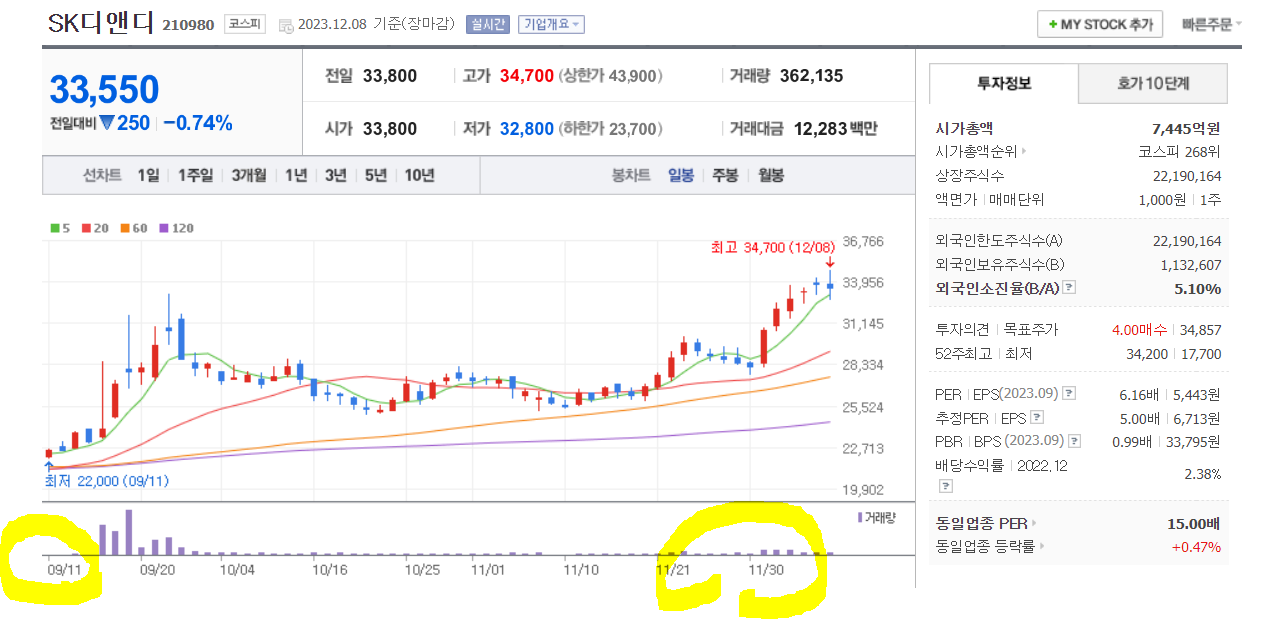Click the 시가총액 7,445억원 value

coord(1186,128)
